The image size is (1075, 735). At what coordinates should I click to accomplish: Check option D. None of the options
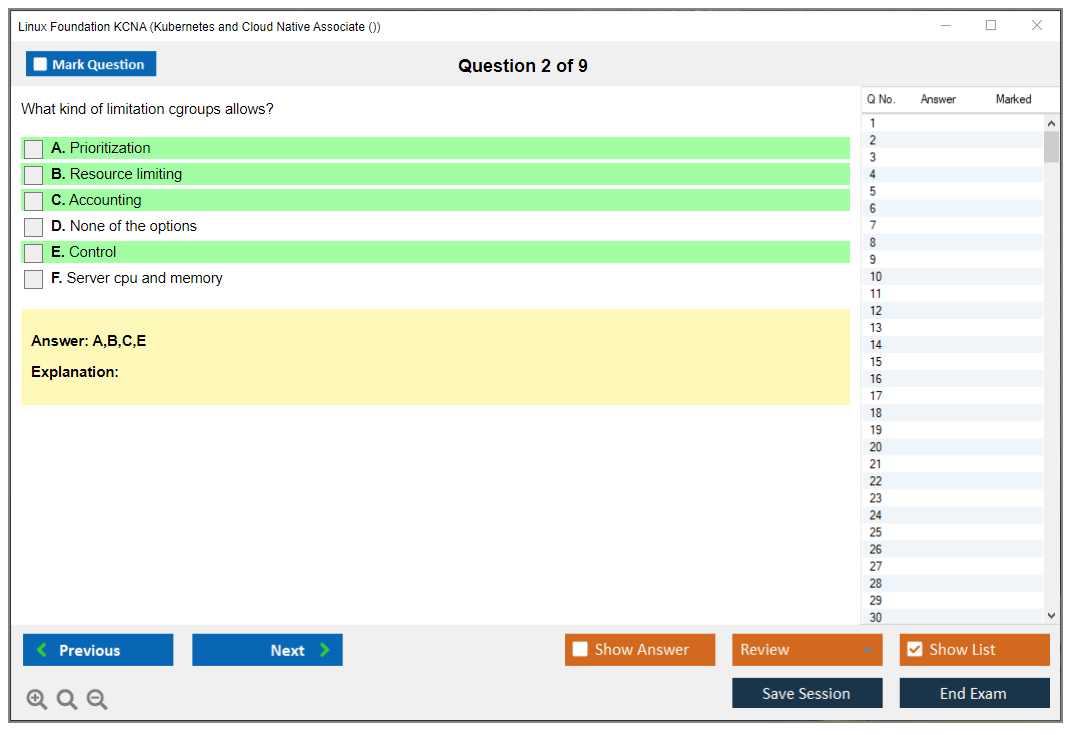click(x=34, y=227)
